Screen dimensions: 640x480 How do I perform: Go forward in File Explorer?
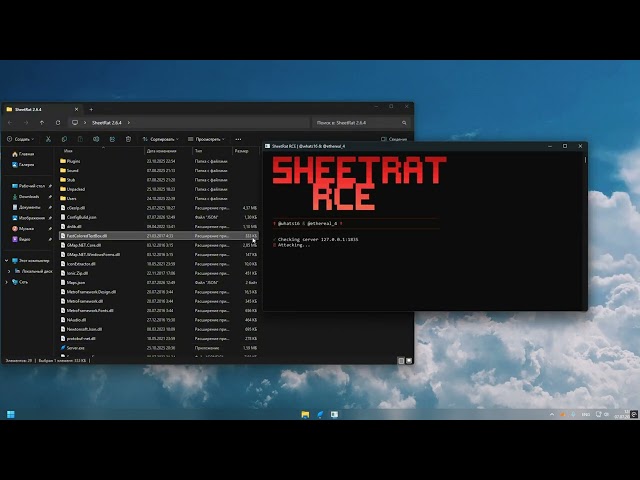[x=26, y=123]
